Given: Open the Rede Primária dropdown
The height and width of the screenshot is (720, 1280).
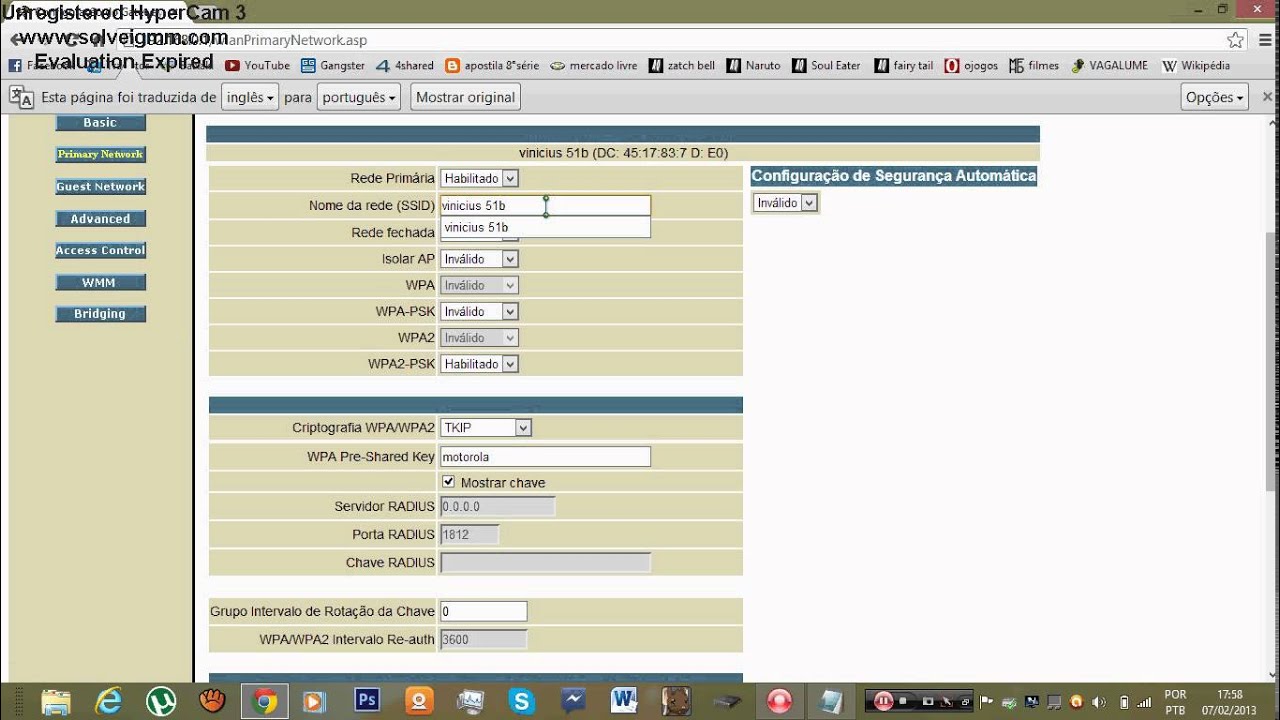Looking at the screenshot, I should [x=479, y=178].
